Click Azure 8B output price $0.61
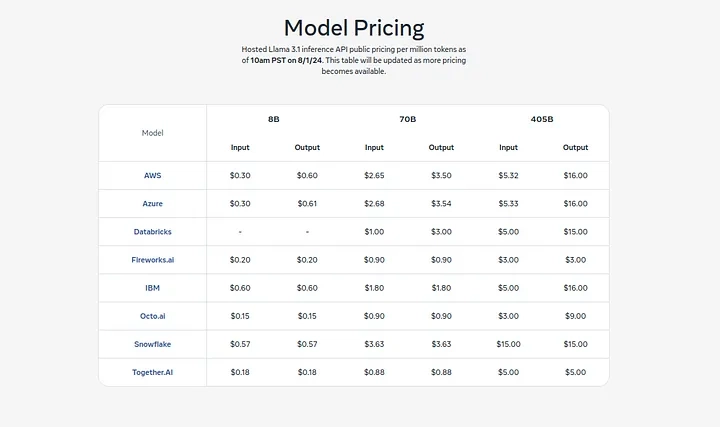The image size is (720, 427). [307, 203]
